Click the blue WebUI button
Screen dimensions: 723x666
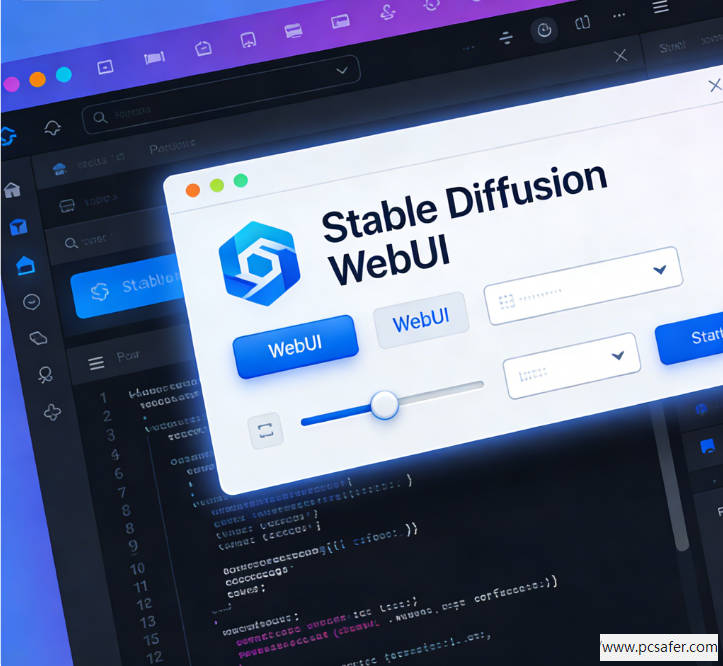click(296, 347)
